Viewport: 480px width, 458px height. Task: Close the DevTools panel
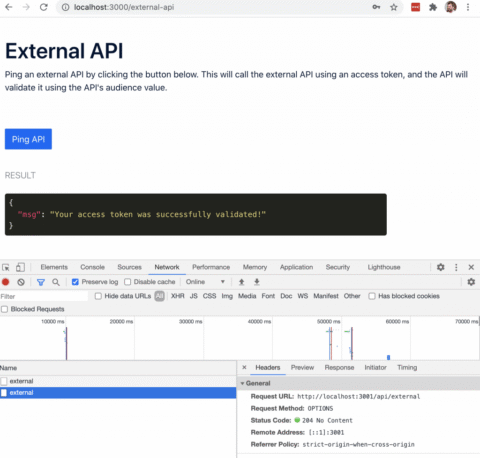pos(471,267)
